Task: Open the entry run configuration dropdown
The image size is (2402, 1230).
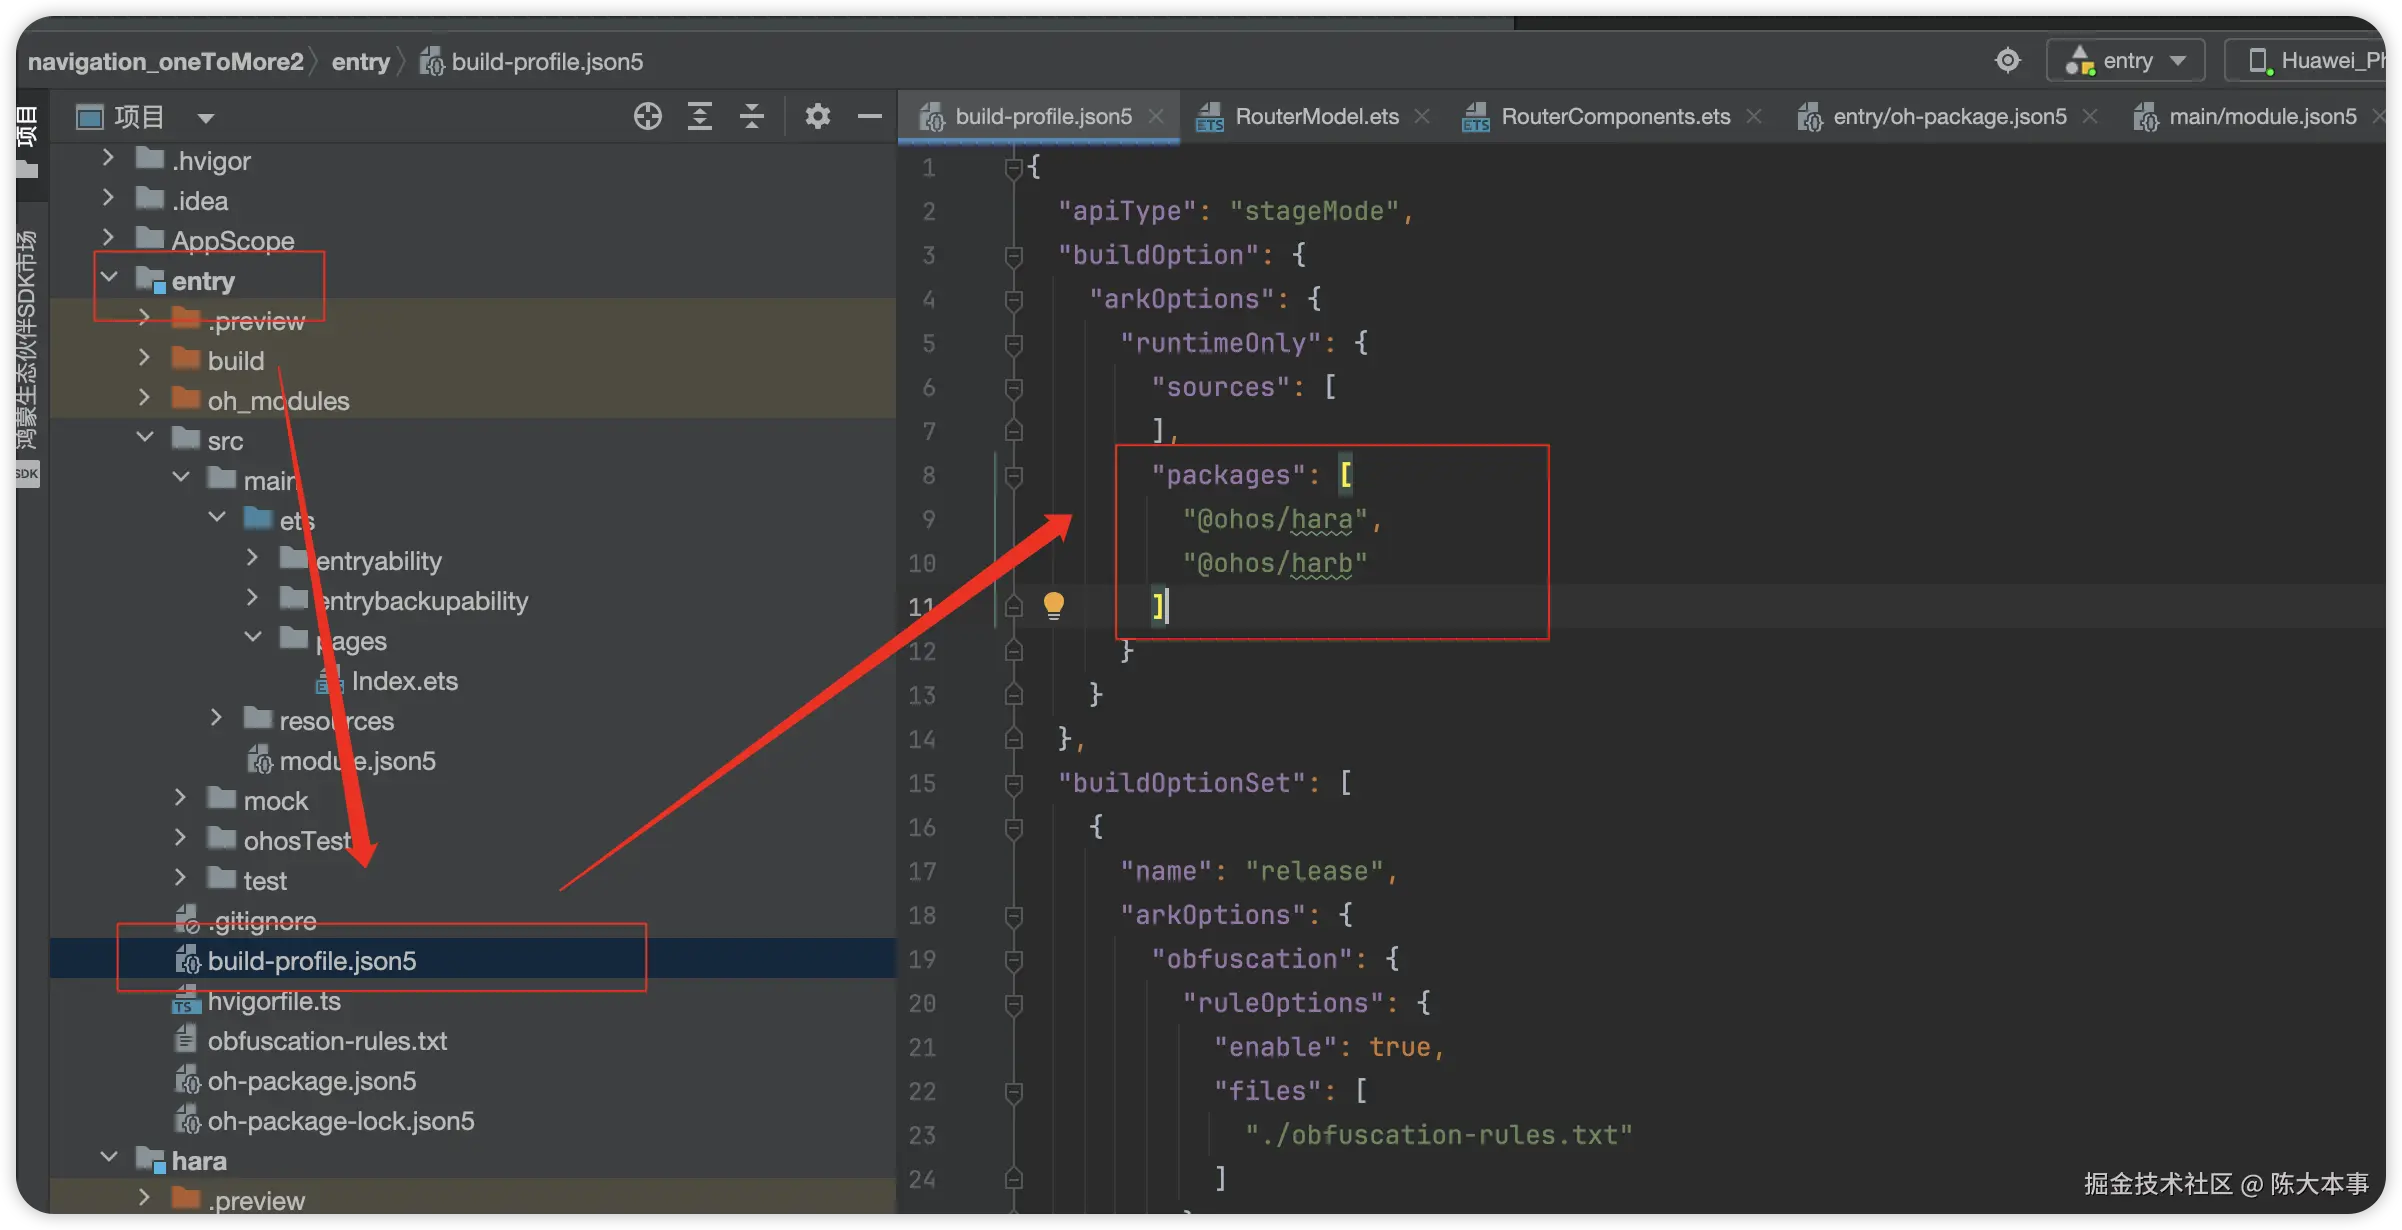Action: [x=2126, y=61]
